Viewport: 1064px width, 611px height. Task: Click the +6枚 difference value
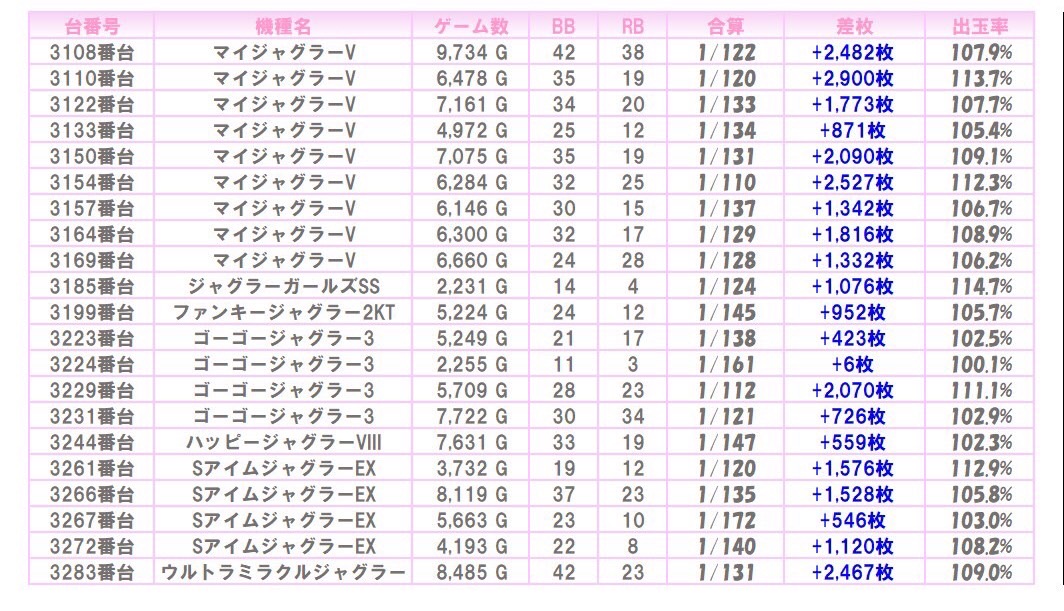(852, 365)
